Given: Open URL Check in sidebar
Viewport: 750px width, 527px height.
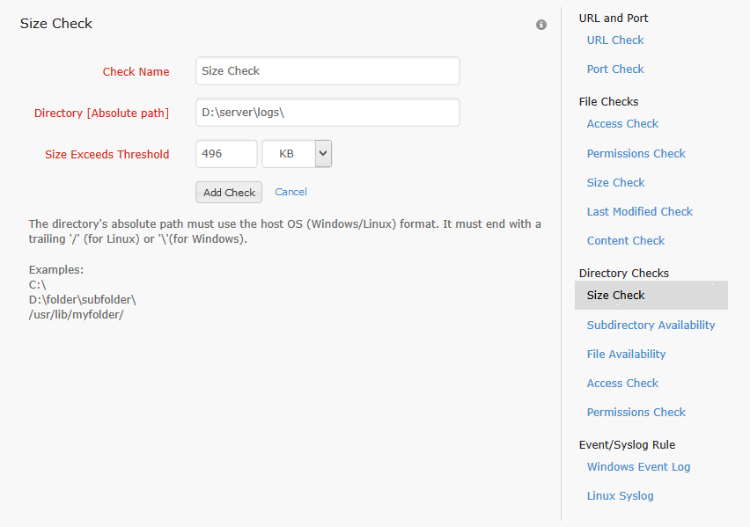Looking at the screenshot, I should coord(615,40).
